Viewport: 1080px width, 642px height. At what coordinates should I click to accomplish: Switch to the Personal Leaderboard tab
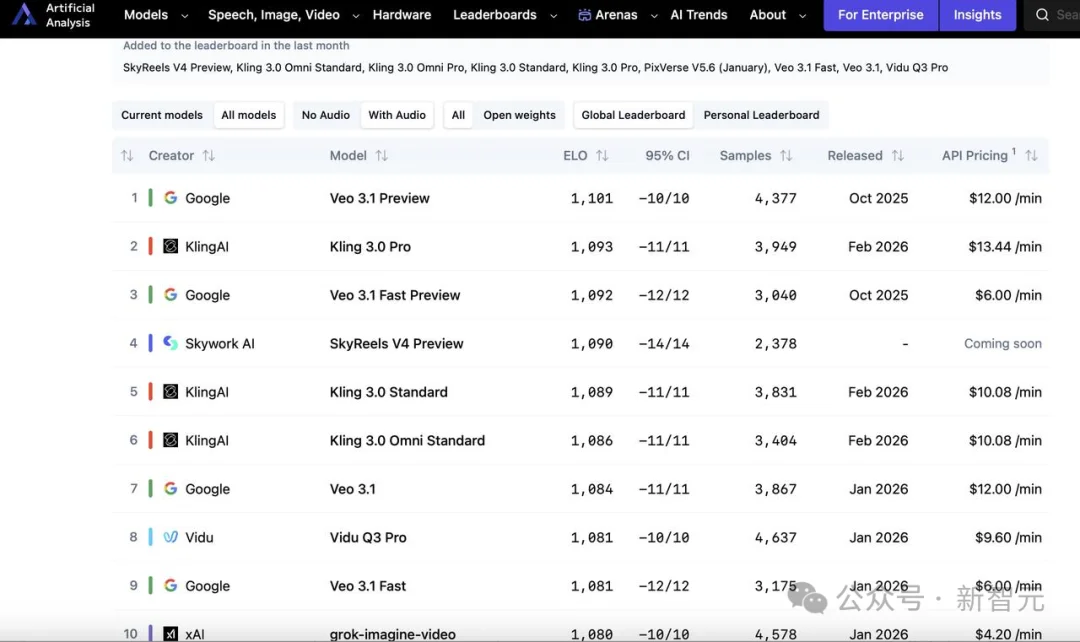point(762,115)
